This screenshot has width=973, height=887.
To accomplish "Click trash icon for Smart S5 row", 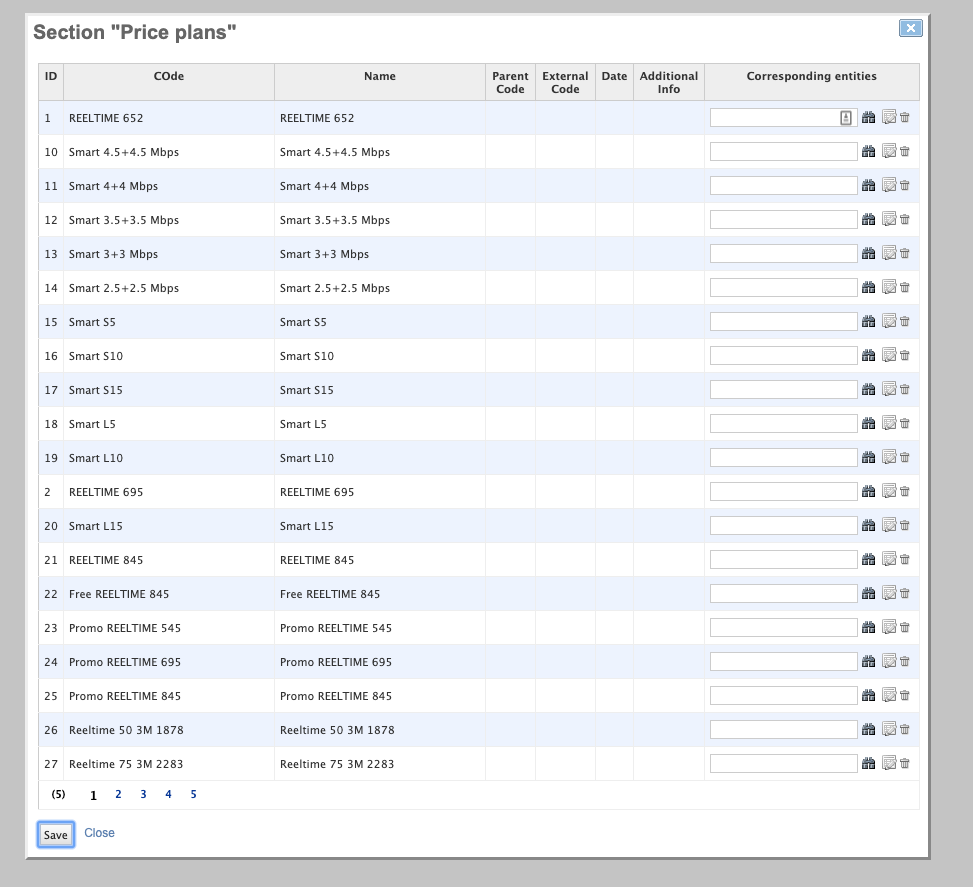I will click(x=905, y=322).
